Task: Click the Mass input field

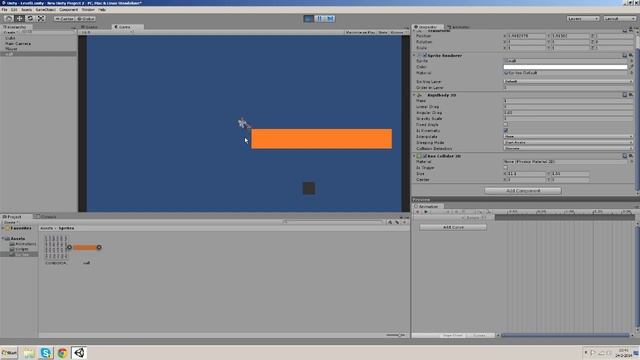Action: [x=568, y=101]
